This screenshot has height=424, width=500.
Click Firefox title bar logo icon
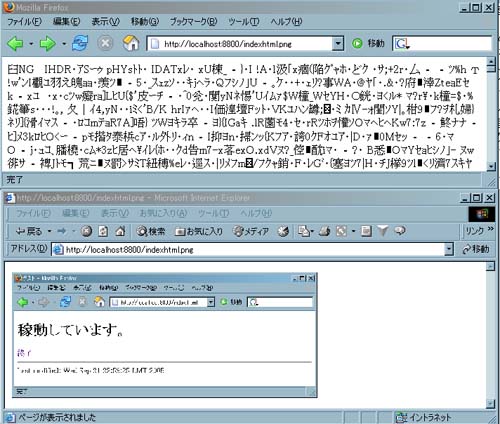[9, 7]
